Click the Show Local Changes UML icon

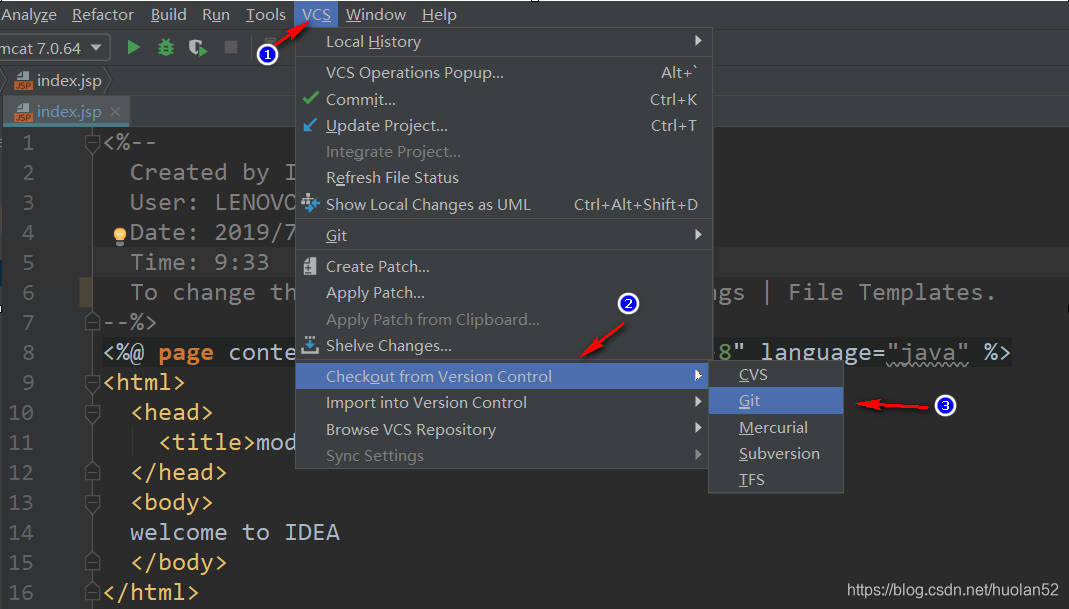coord(310,203)
